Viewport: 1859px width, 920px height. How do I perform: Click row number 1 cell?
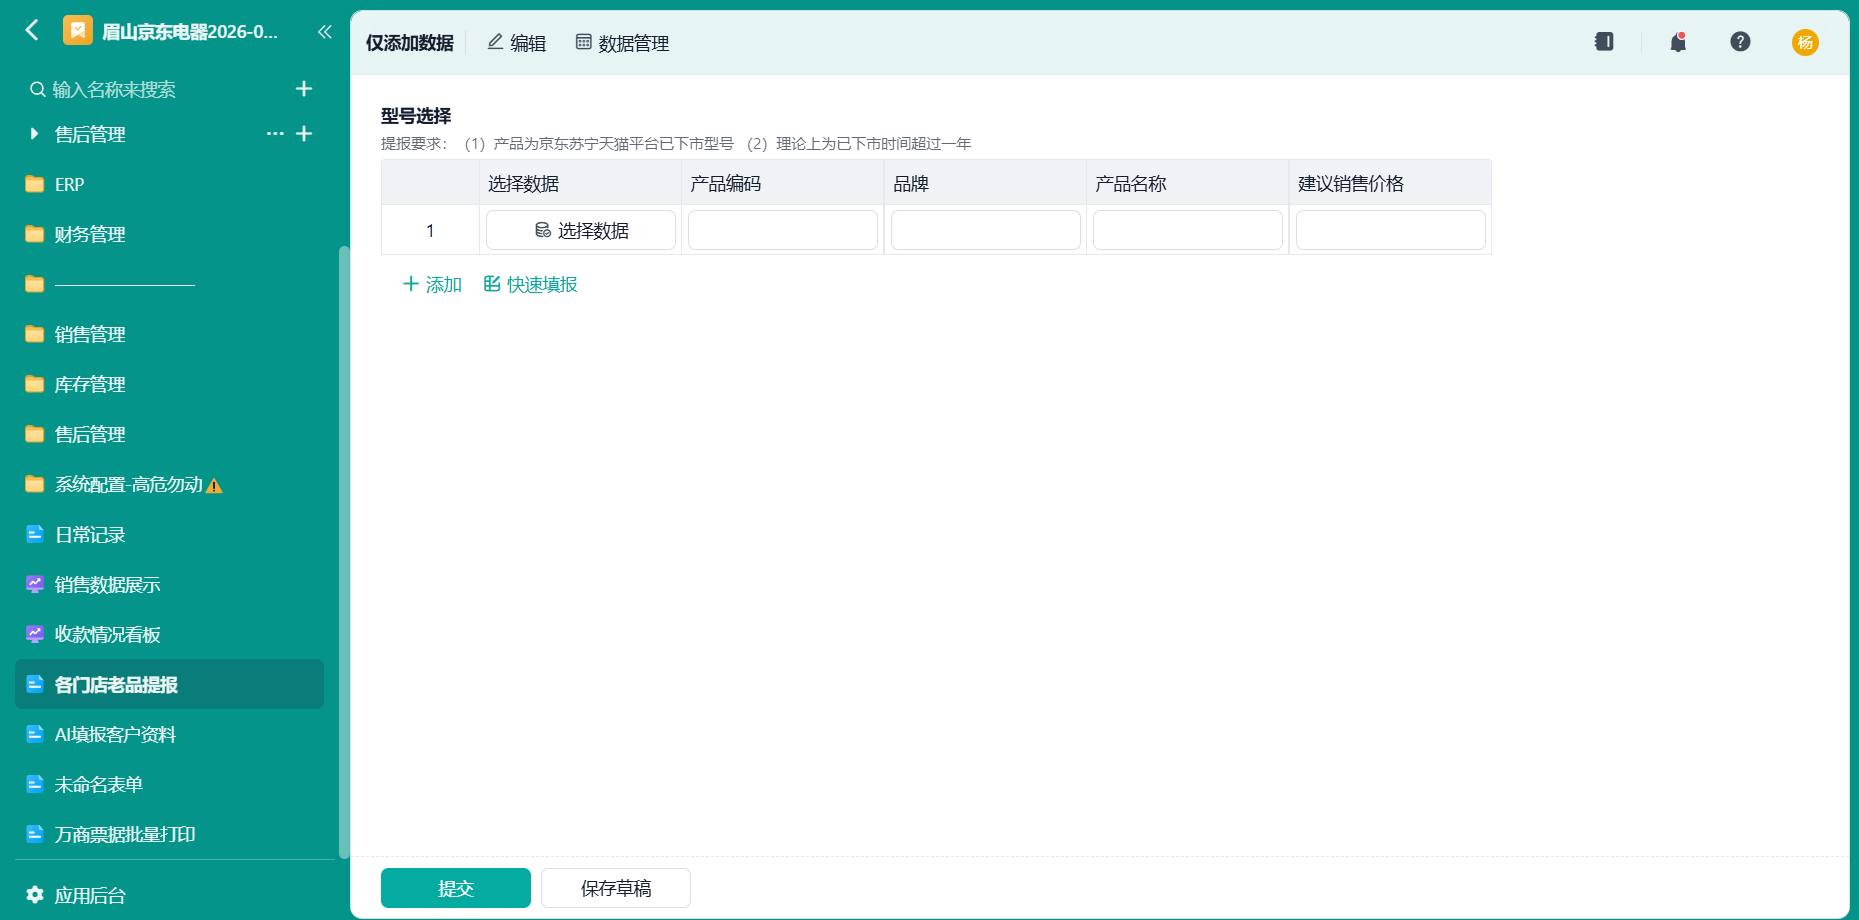(x=430, y=230)
